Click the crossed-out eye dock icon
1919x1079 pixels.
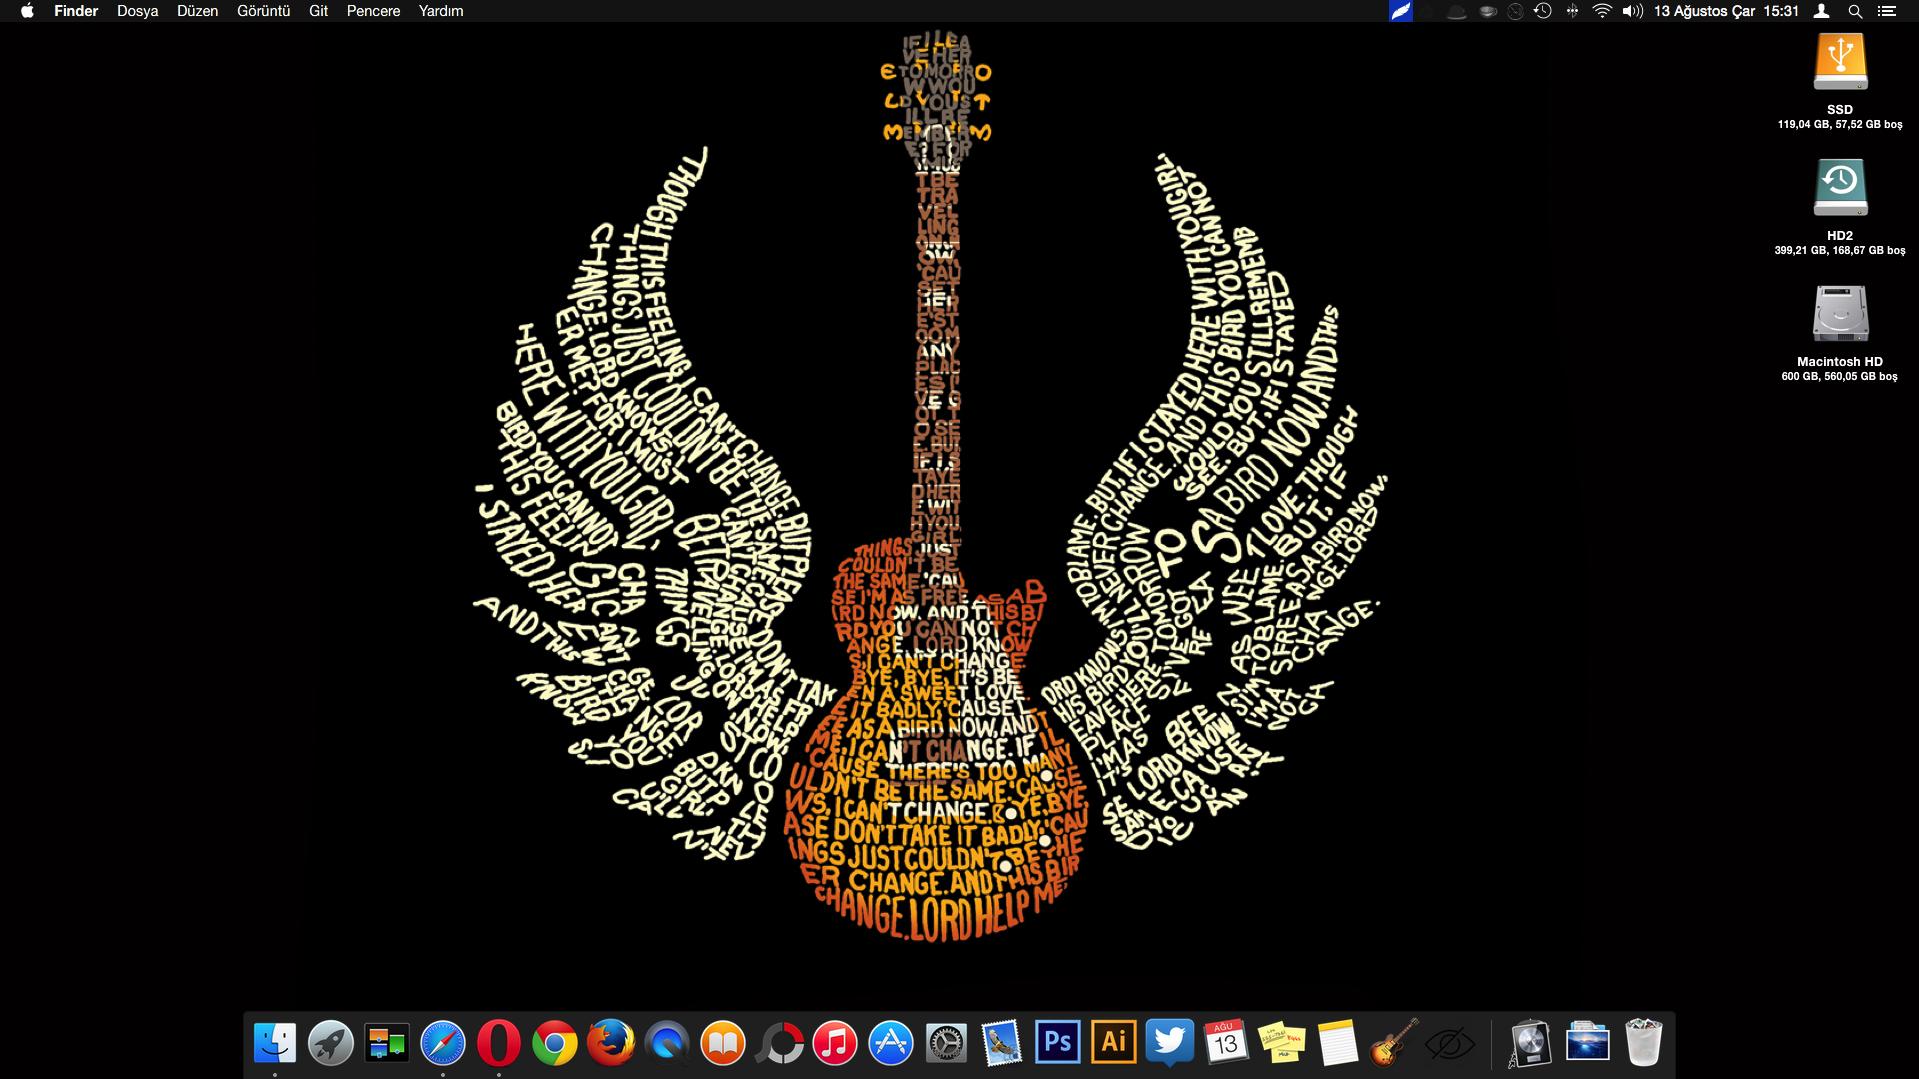click(x=1450, y=1045)
